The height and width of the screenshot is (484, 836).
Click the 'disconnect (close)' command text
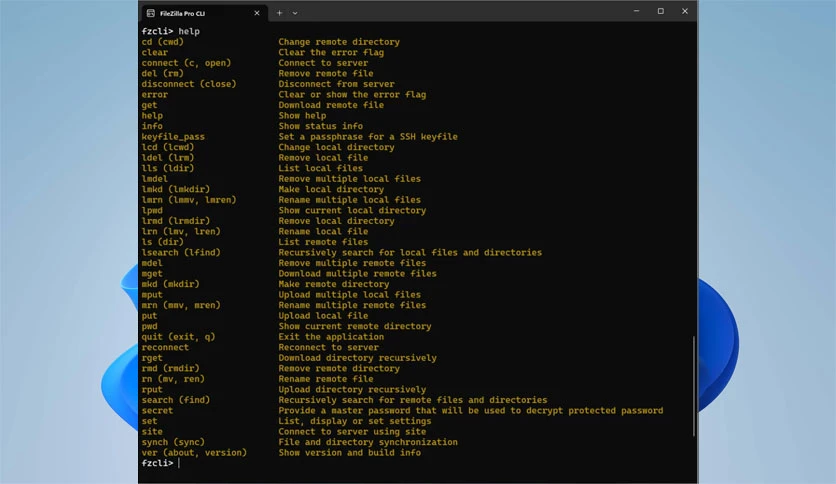coord(189,84)
